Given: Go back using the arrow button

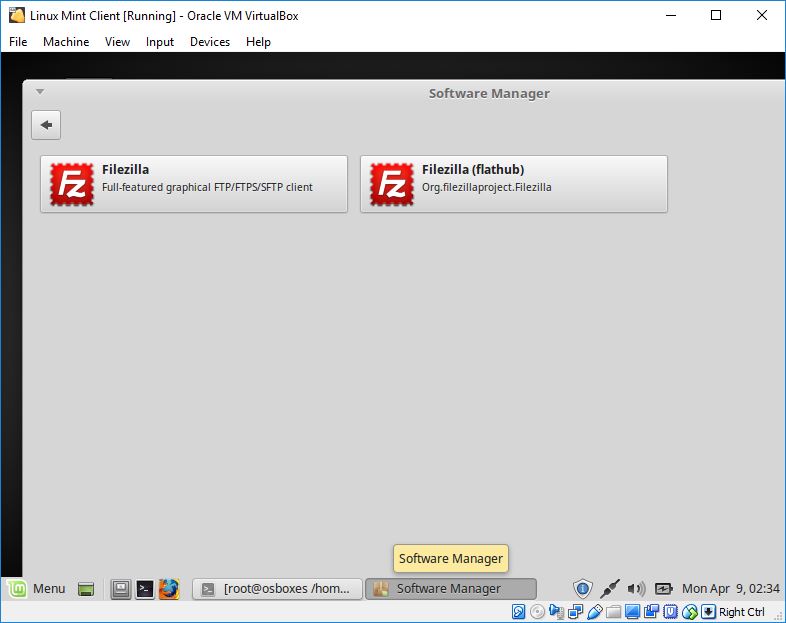Looking at the screenshot, I should (x=46, y=125).
